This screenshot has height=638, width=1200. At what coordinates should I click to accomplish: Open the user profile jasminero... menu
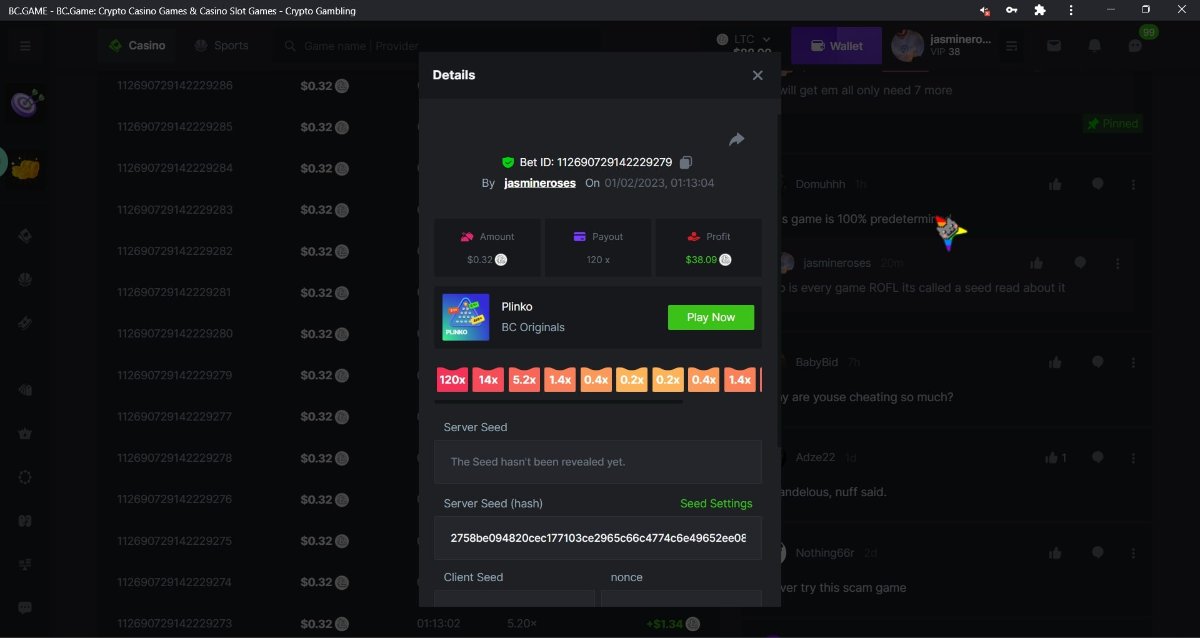pos(940,46)
